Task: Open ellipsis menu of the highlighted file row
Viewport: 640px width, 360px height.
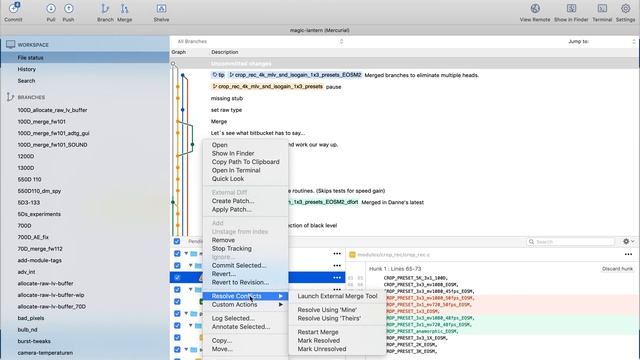Action: tap(337, 278)
